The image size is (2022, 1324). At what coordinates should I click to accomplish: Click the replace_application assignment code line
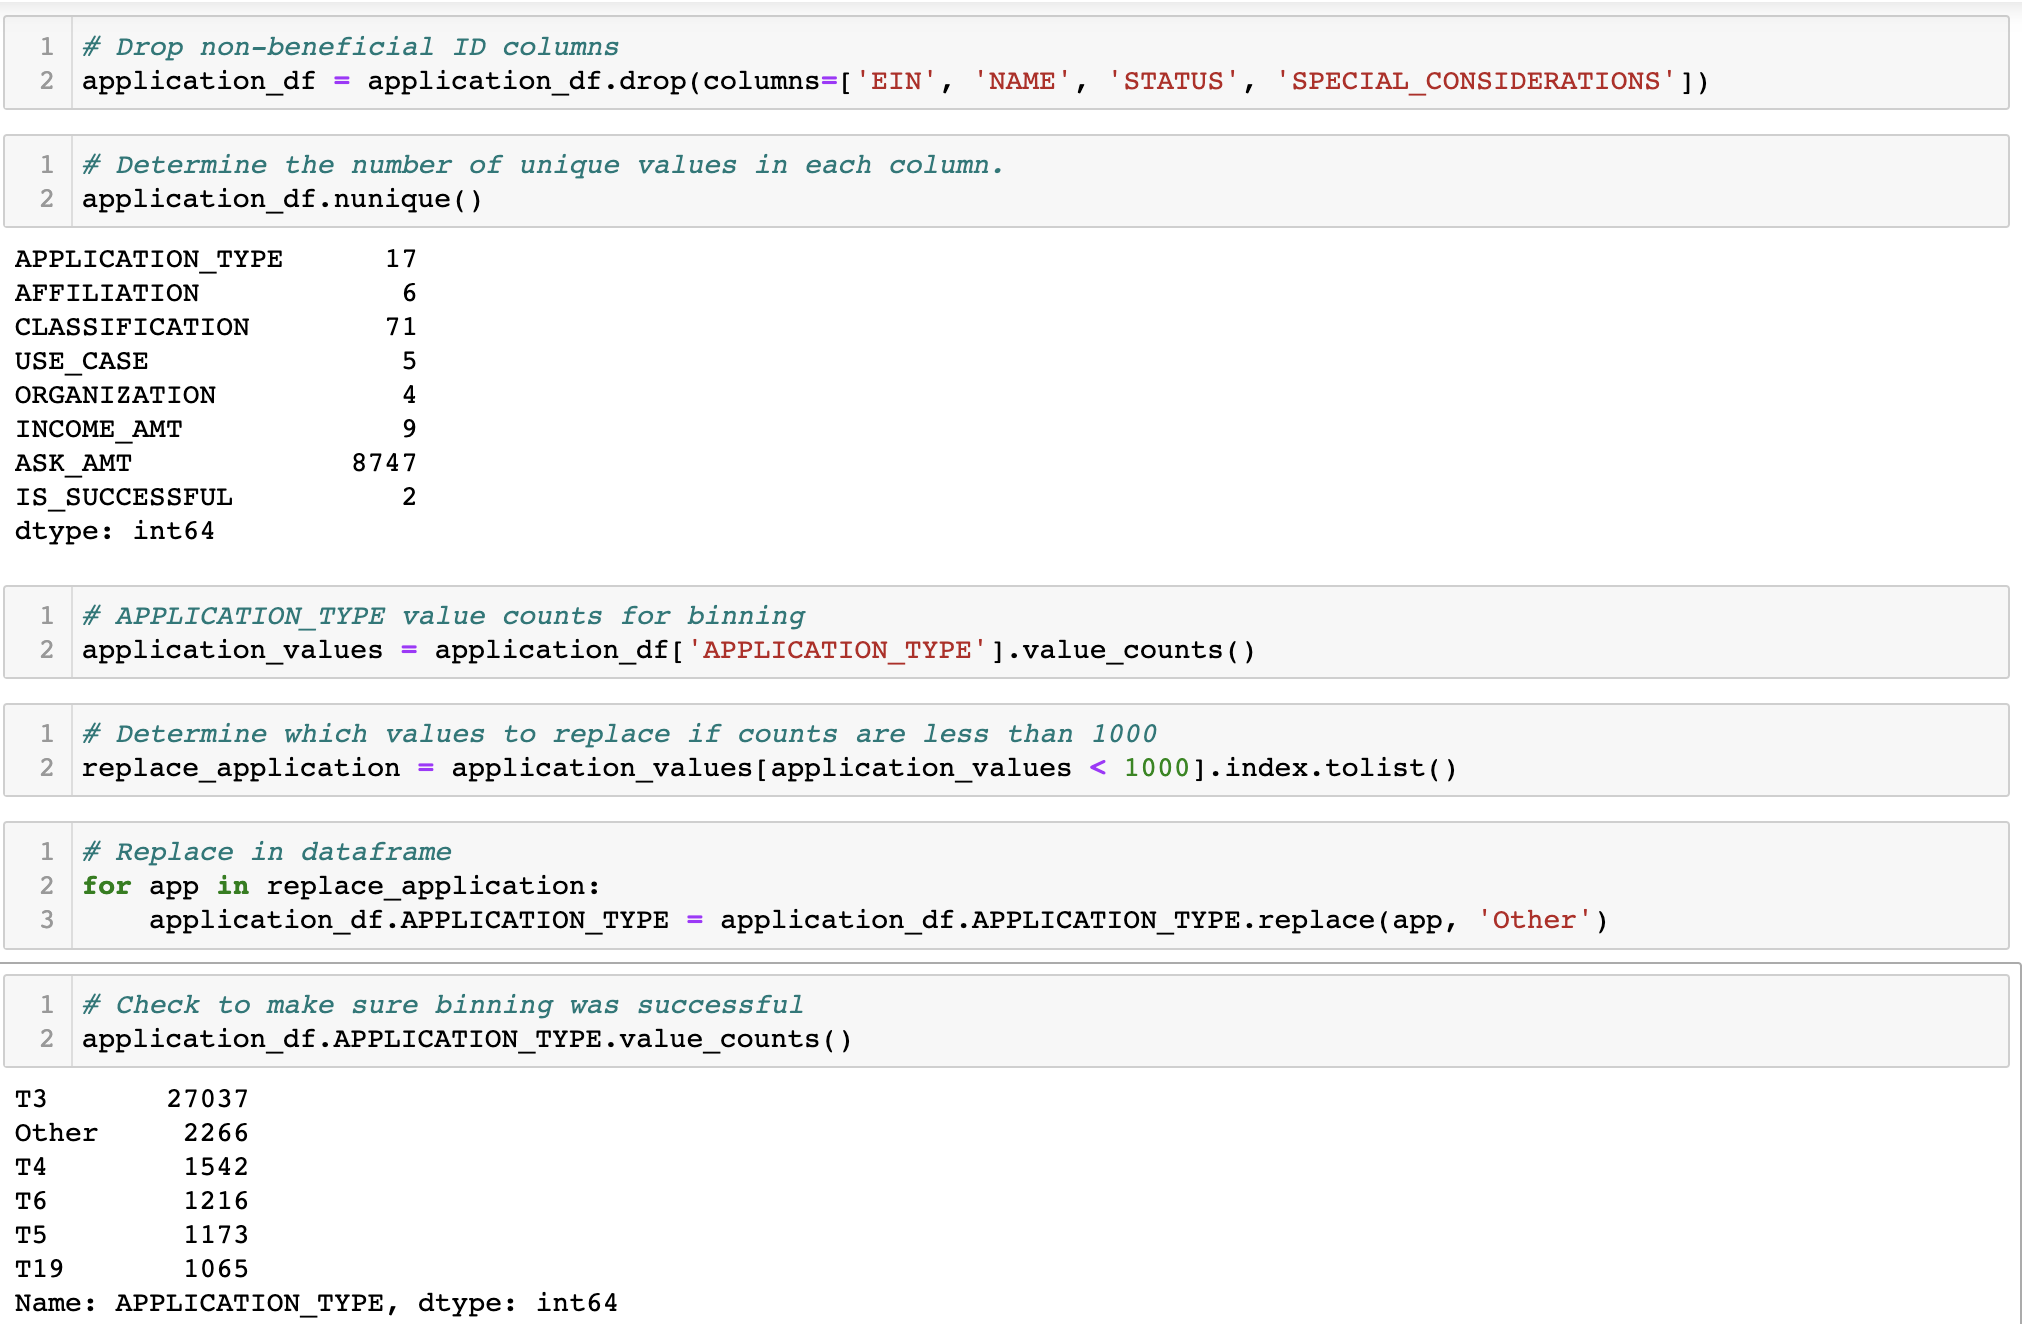[769, 768]
